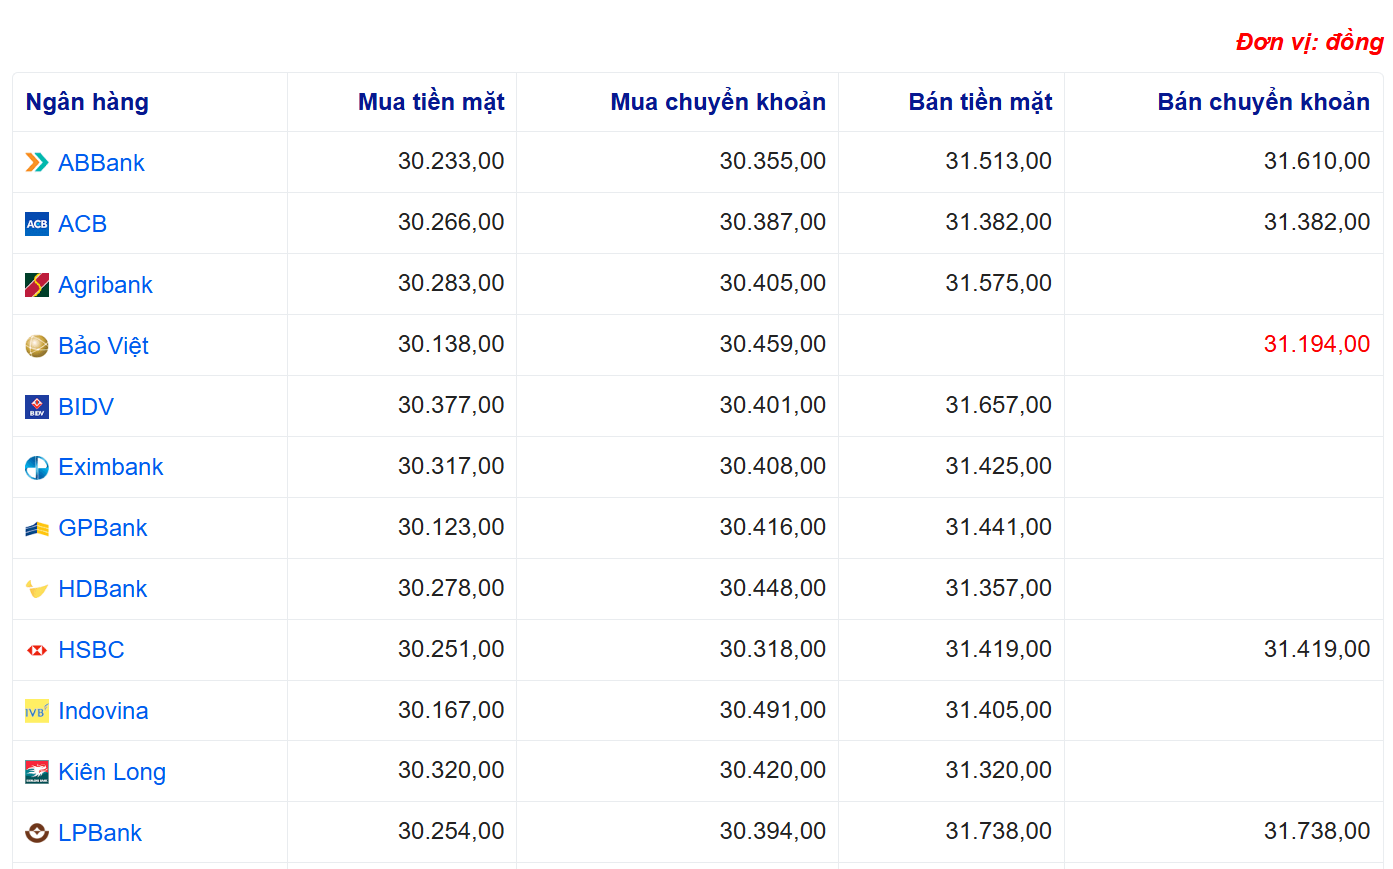Screen dimensions: 1393x869
Task: Click the ABBank logo icon
Action: click(37, 162)
